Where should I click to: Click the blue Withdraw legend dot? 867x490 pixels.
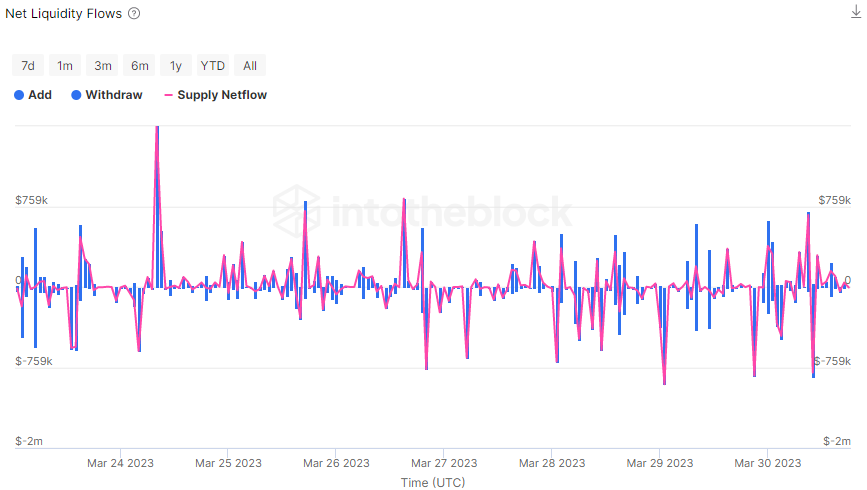76,95
